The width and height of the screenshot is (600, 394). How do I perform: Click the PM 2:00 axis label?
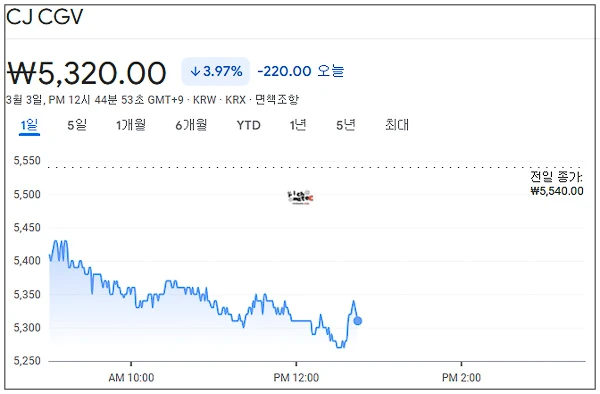pos(461,378)
